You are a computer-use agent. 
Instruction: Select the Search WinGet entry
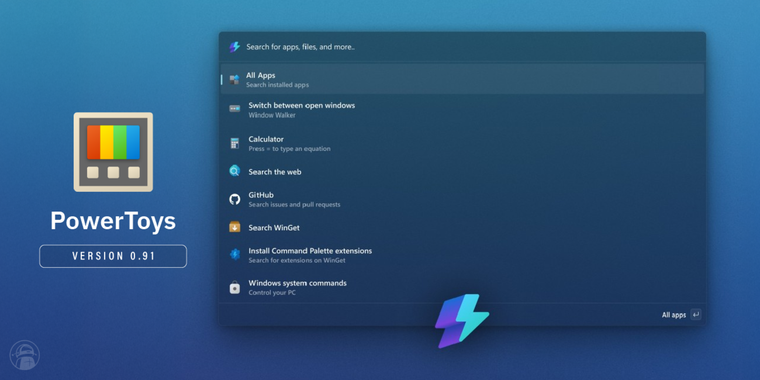pyautogui.click(x=462, y=227)
